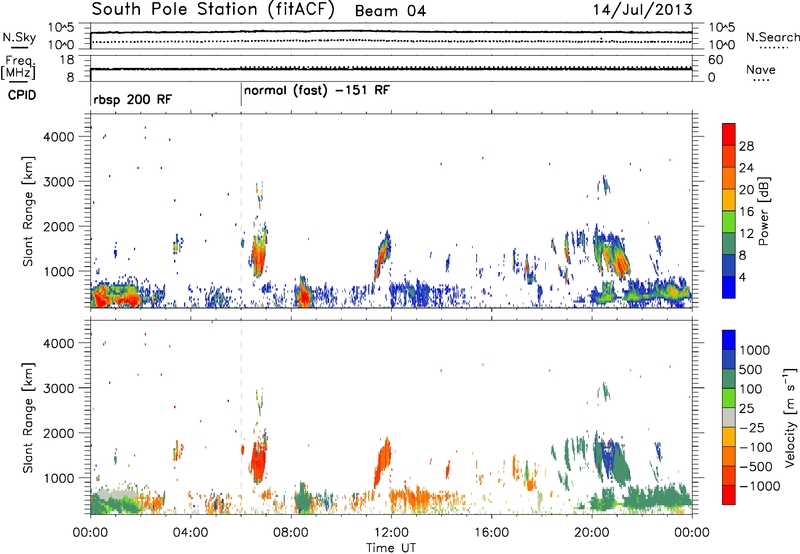The height and width of the screenshot is (554, 800).
Task: Click the 'Slant Range [km]' label of power panel
Action: click(28, 211)
